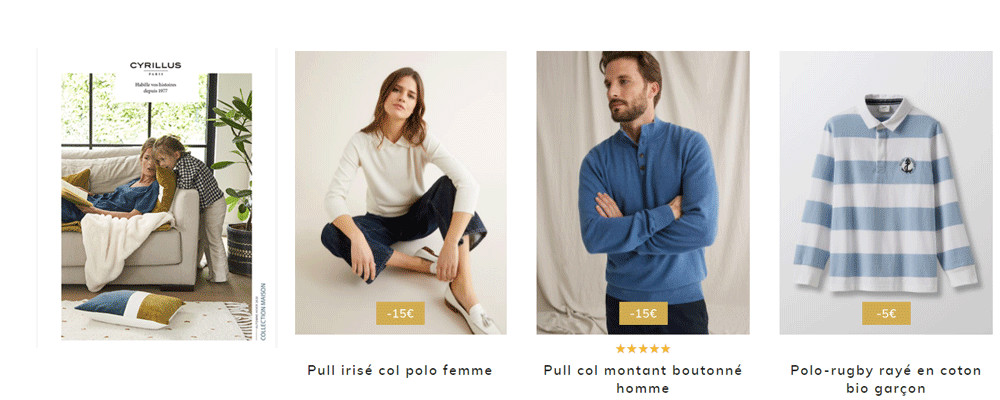Click the -5€ badge on striped rugby polo
The image size is (1000, 400).
886,313
